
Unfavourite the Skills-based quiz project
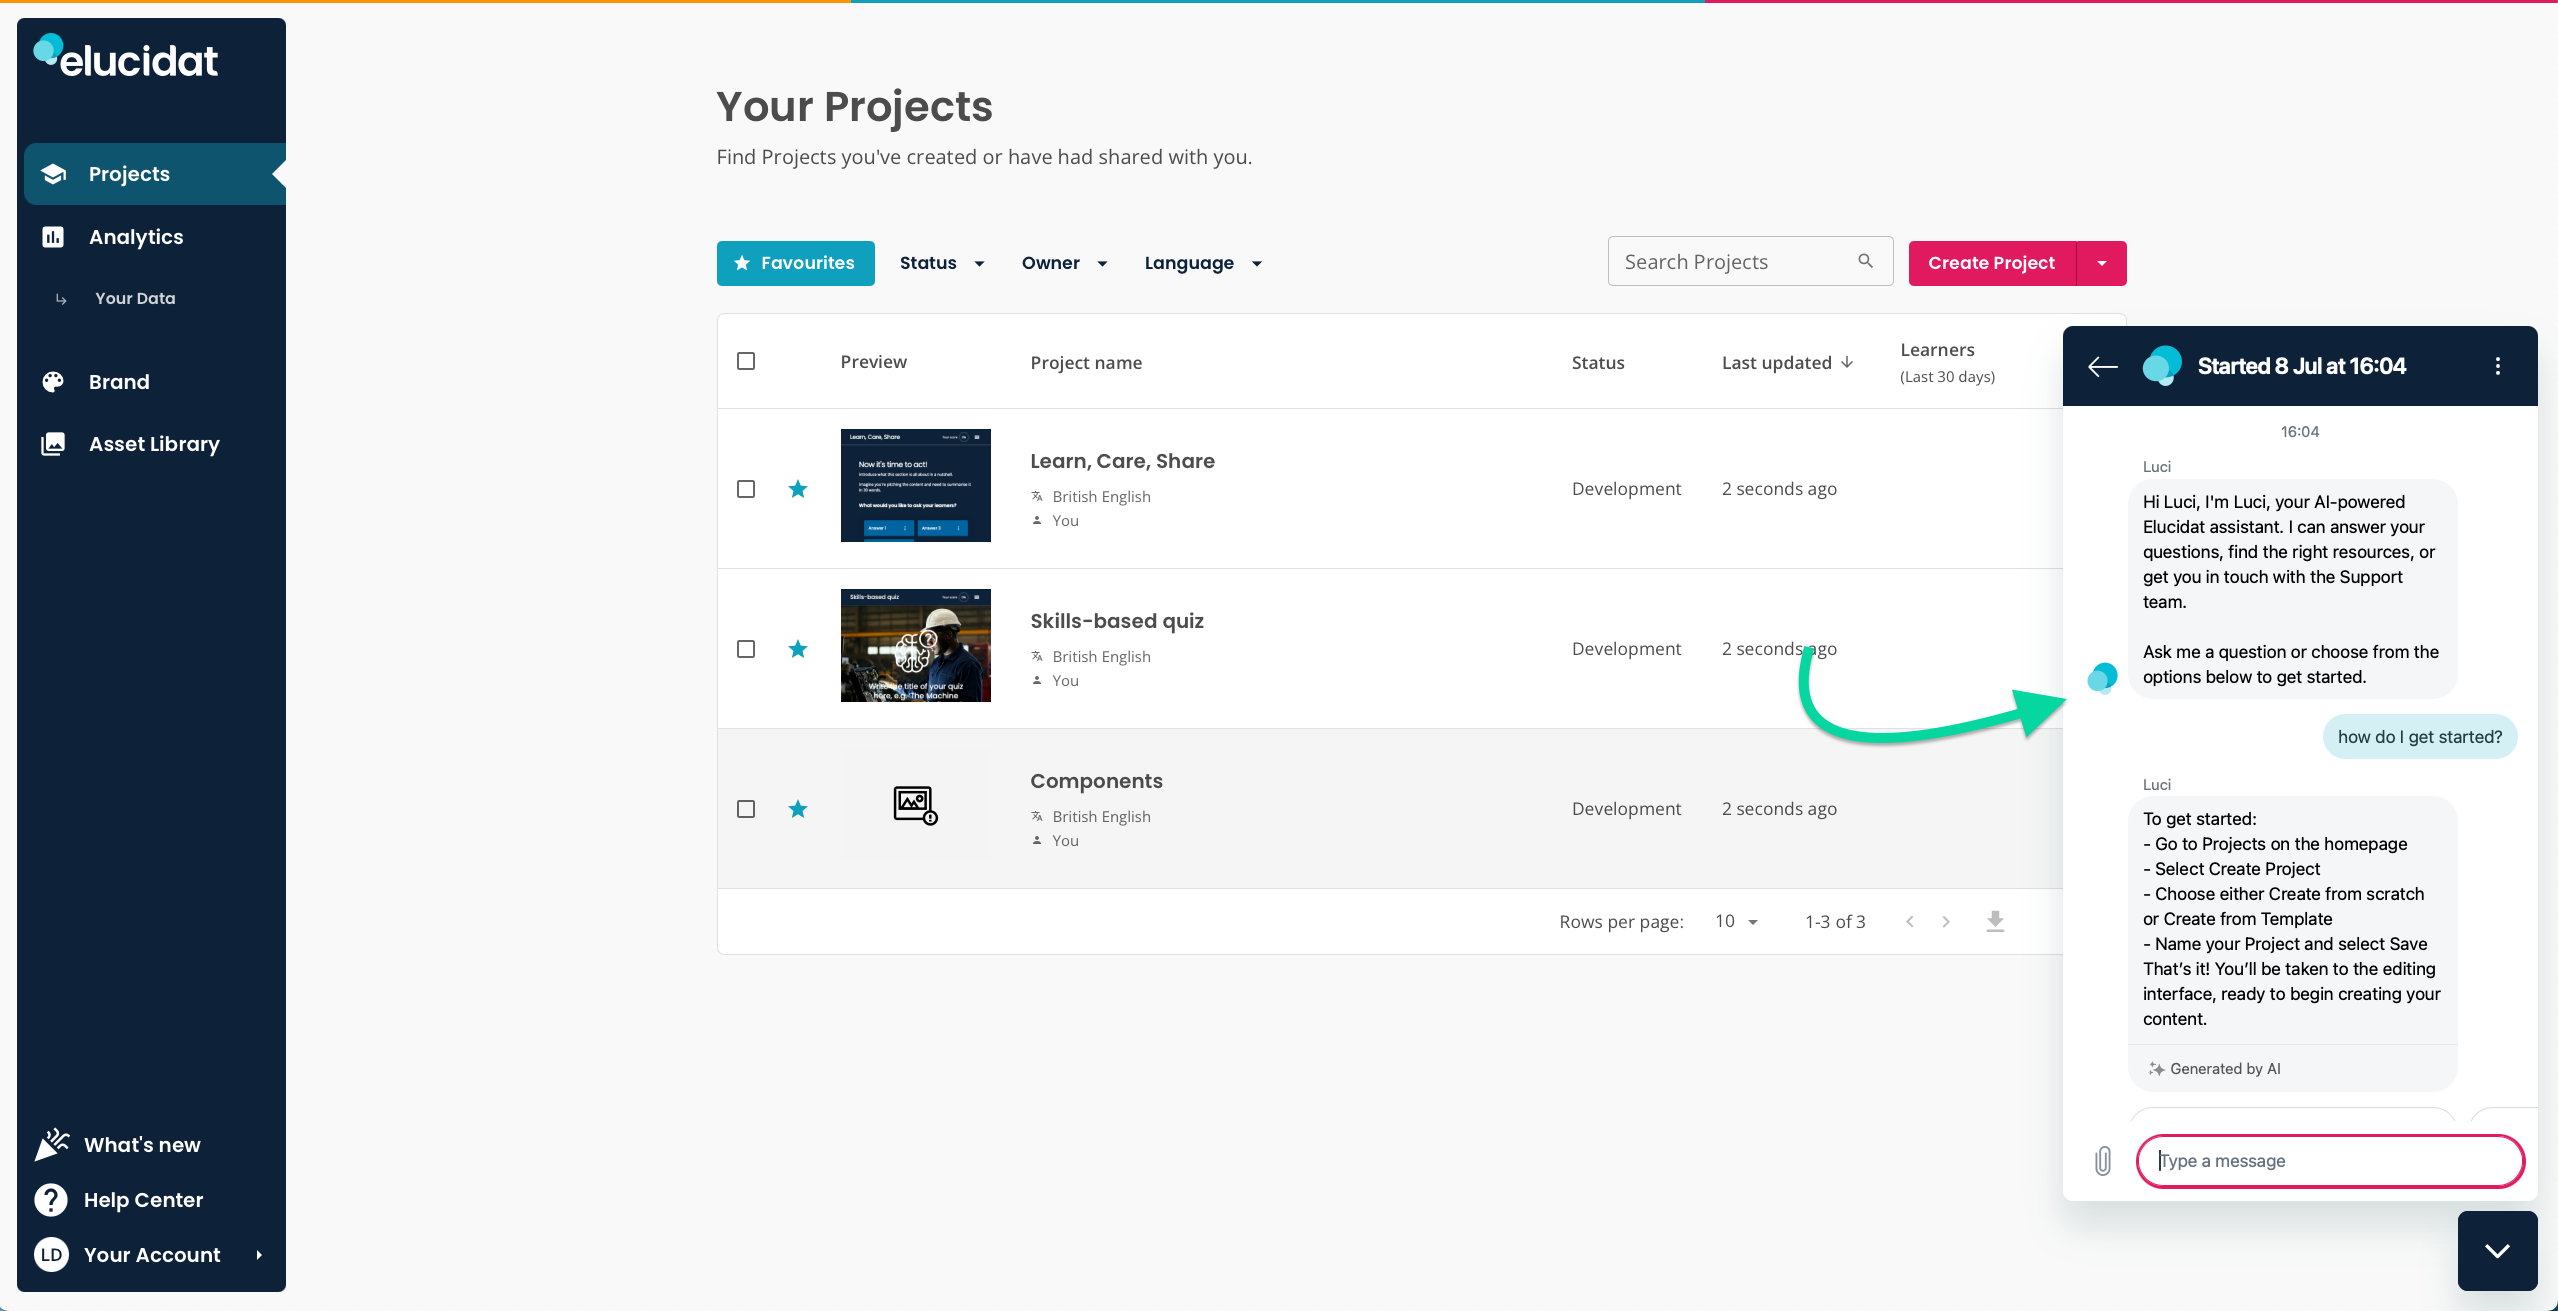point(797,648)
